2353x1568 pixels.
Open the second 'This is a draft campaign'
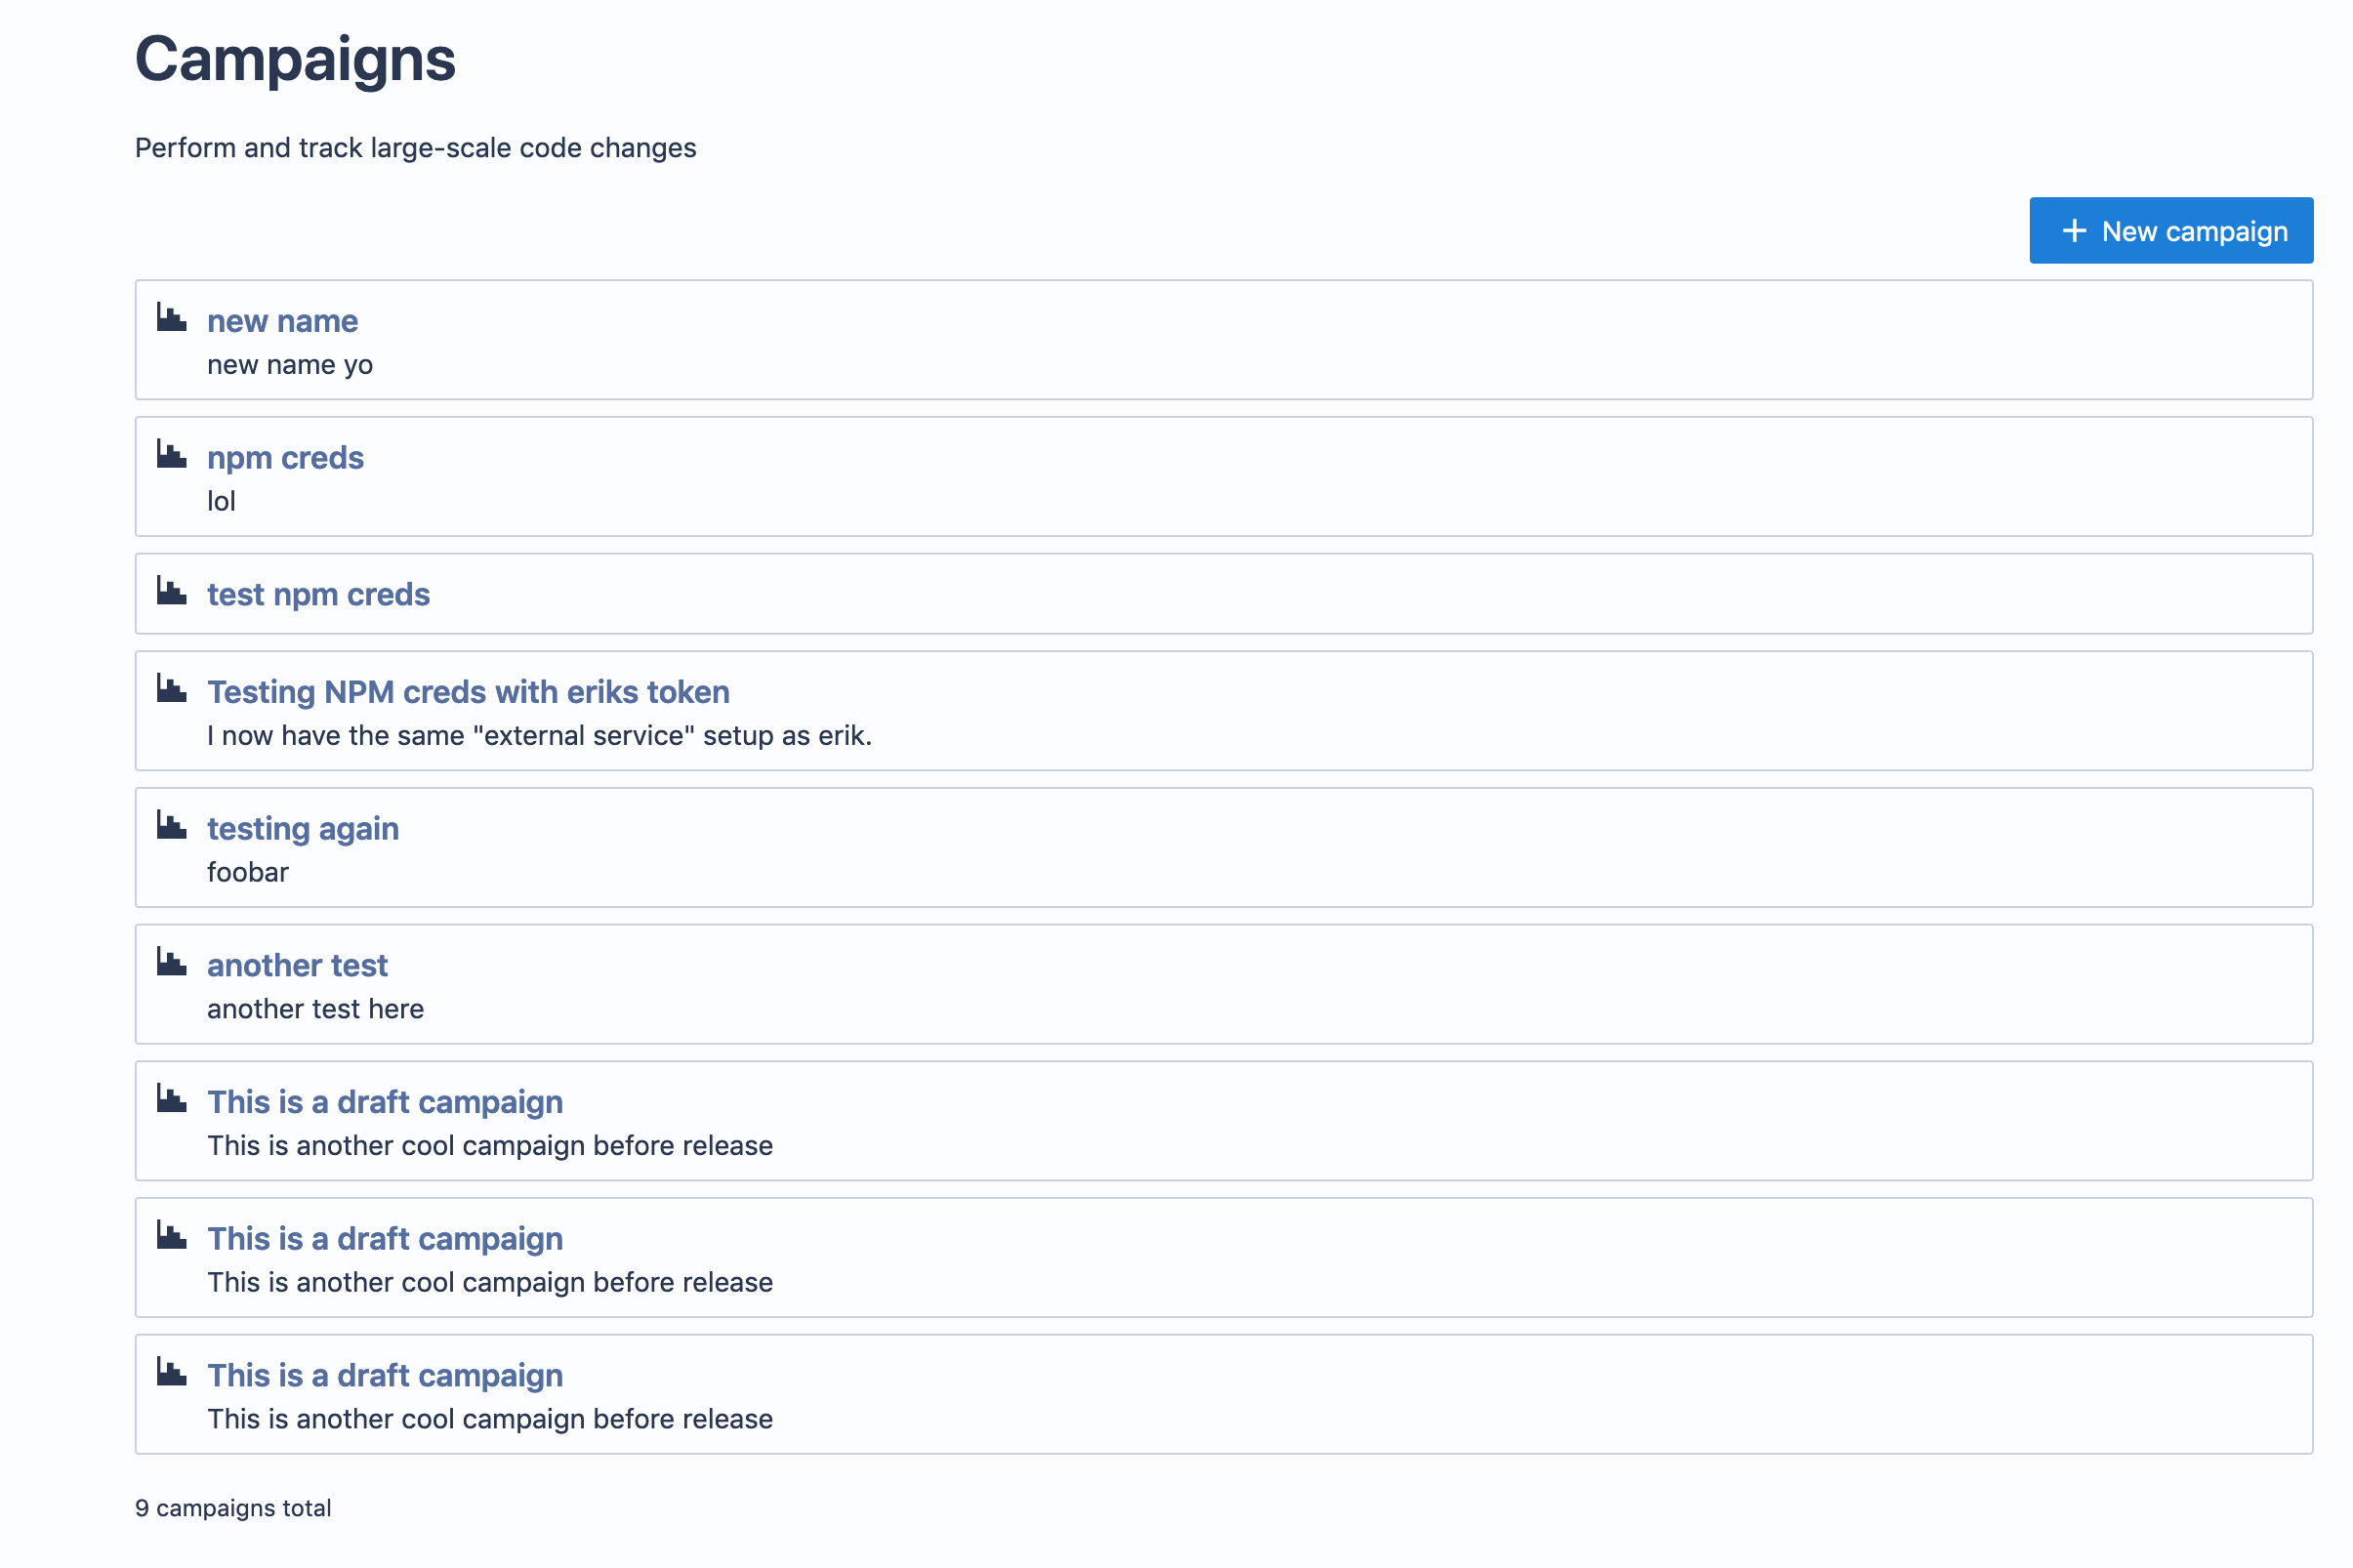385,1239
